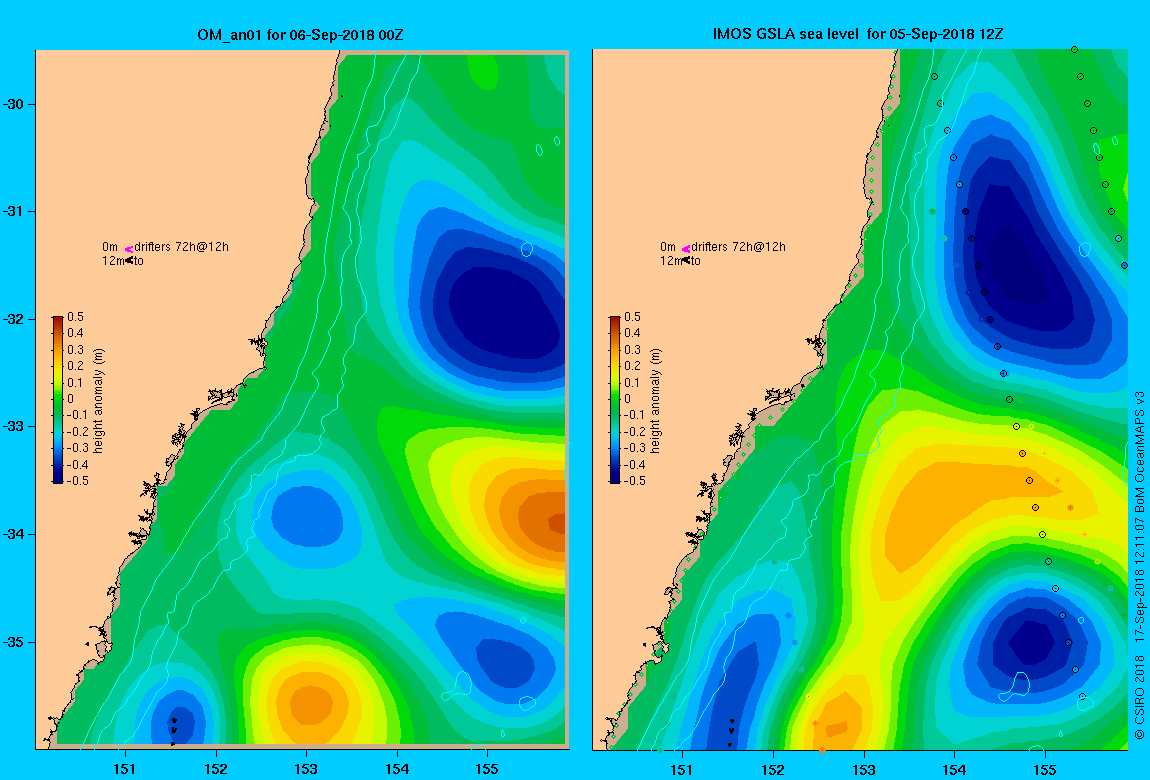Click the 0.3 label on left color bar
The image size is (1150, 780).
point(76,350)
